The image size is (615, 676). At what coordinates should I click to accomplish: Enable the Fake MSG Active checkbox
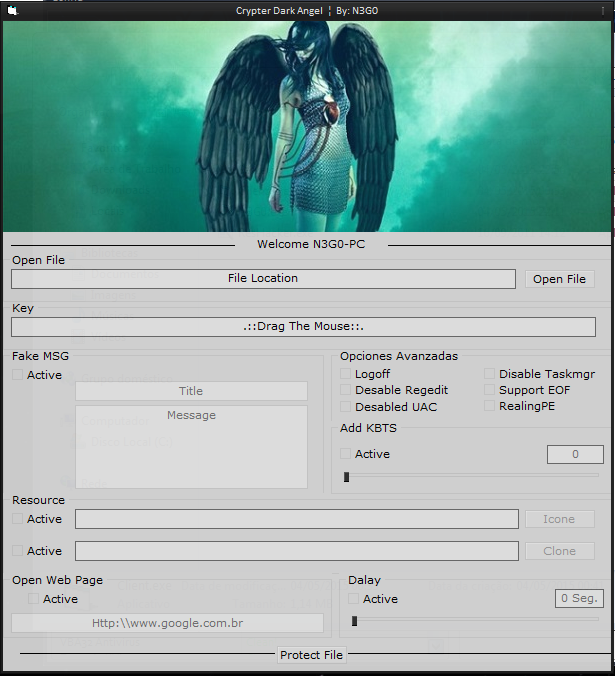[17, 374]
